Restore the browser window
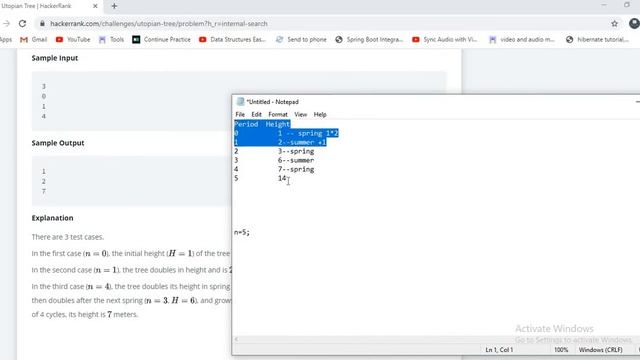 click(627, 5)
